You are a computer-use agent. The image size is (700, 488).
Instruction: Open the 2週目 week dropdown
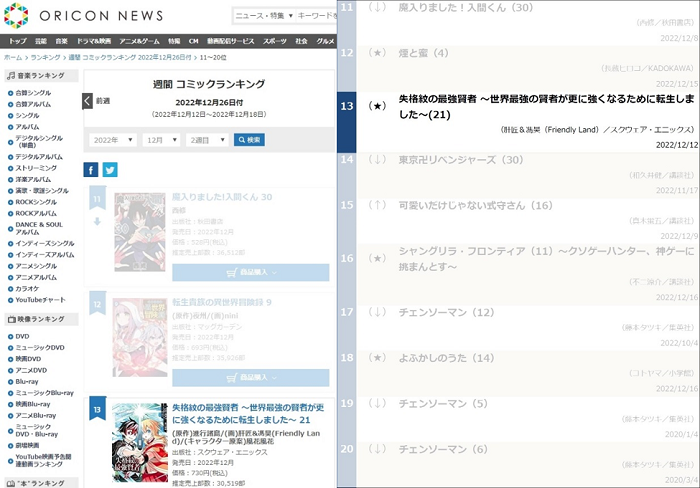pos(207,140)
